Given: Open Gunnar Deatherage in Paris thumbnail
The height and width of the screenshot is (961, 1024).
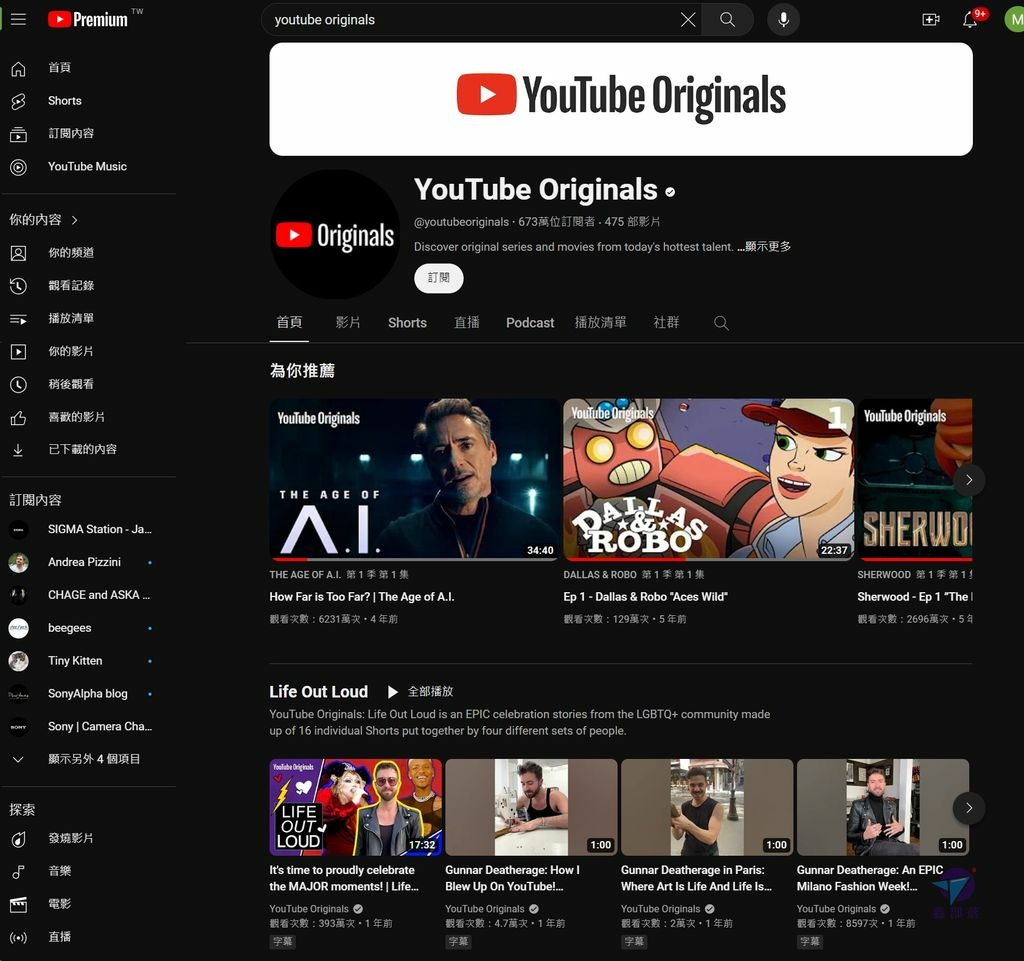Looking at the screenshot, I should pyautogui.click(x=707, y=807).
